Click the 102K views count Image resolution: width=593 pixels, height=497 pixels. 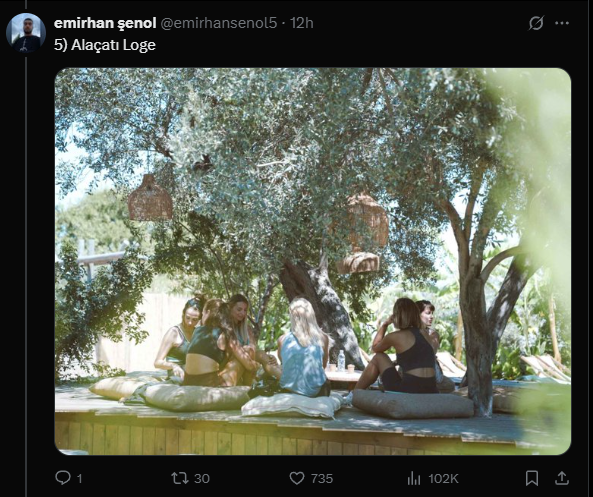point(443,478)
